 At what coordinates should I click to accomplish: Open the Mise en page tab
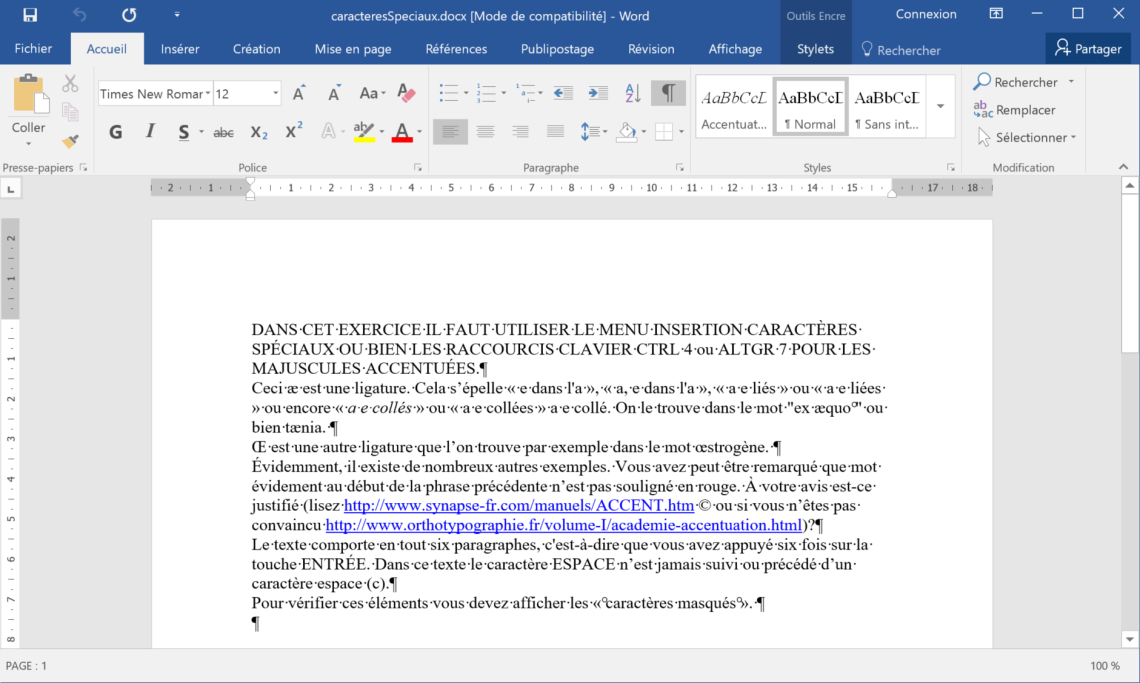tap(353, 49)
